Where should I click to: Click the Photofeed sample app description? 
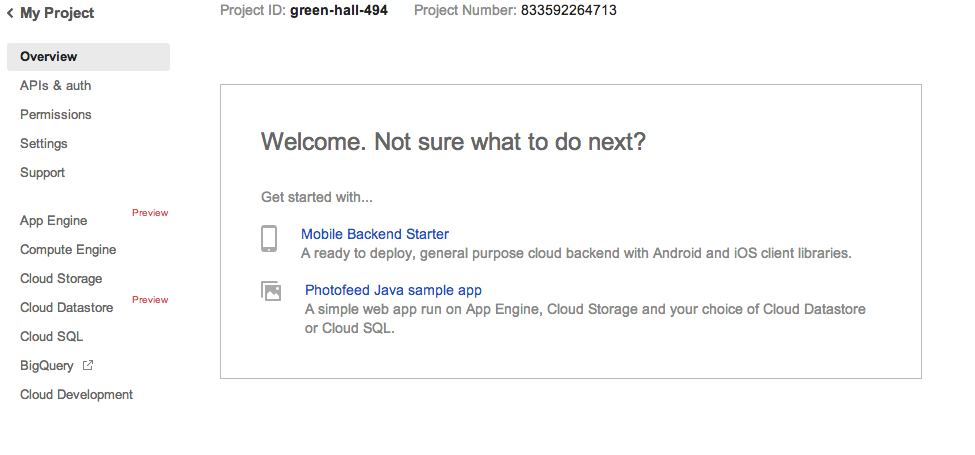pos(585,319)
